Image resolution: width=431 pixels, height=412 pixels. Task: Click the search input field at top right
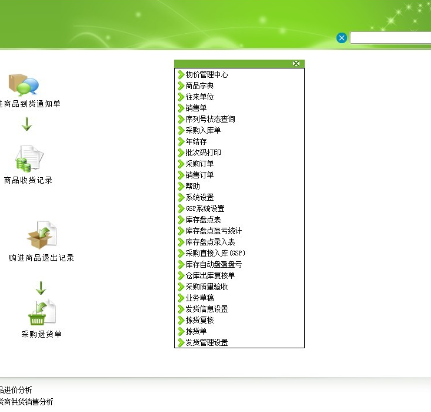390,38
